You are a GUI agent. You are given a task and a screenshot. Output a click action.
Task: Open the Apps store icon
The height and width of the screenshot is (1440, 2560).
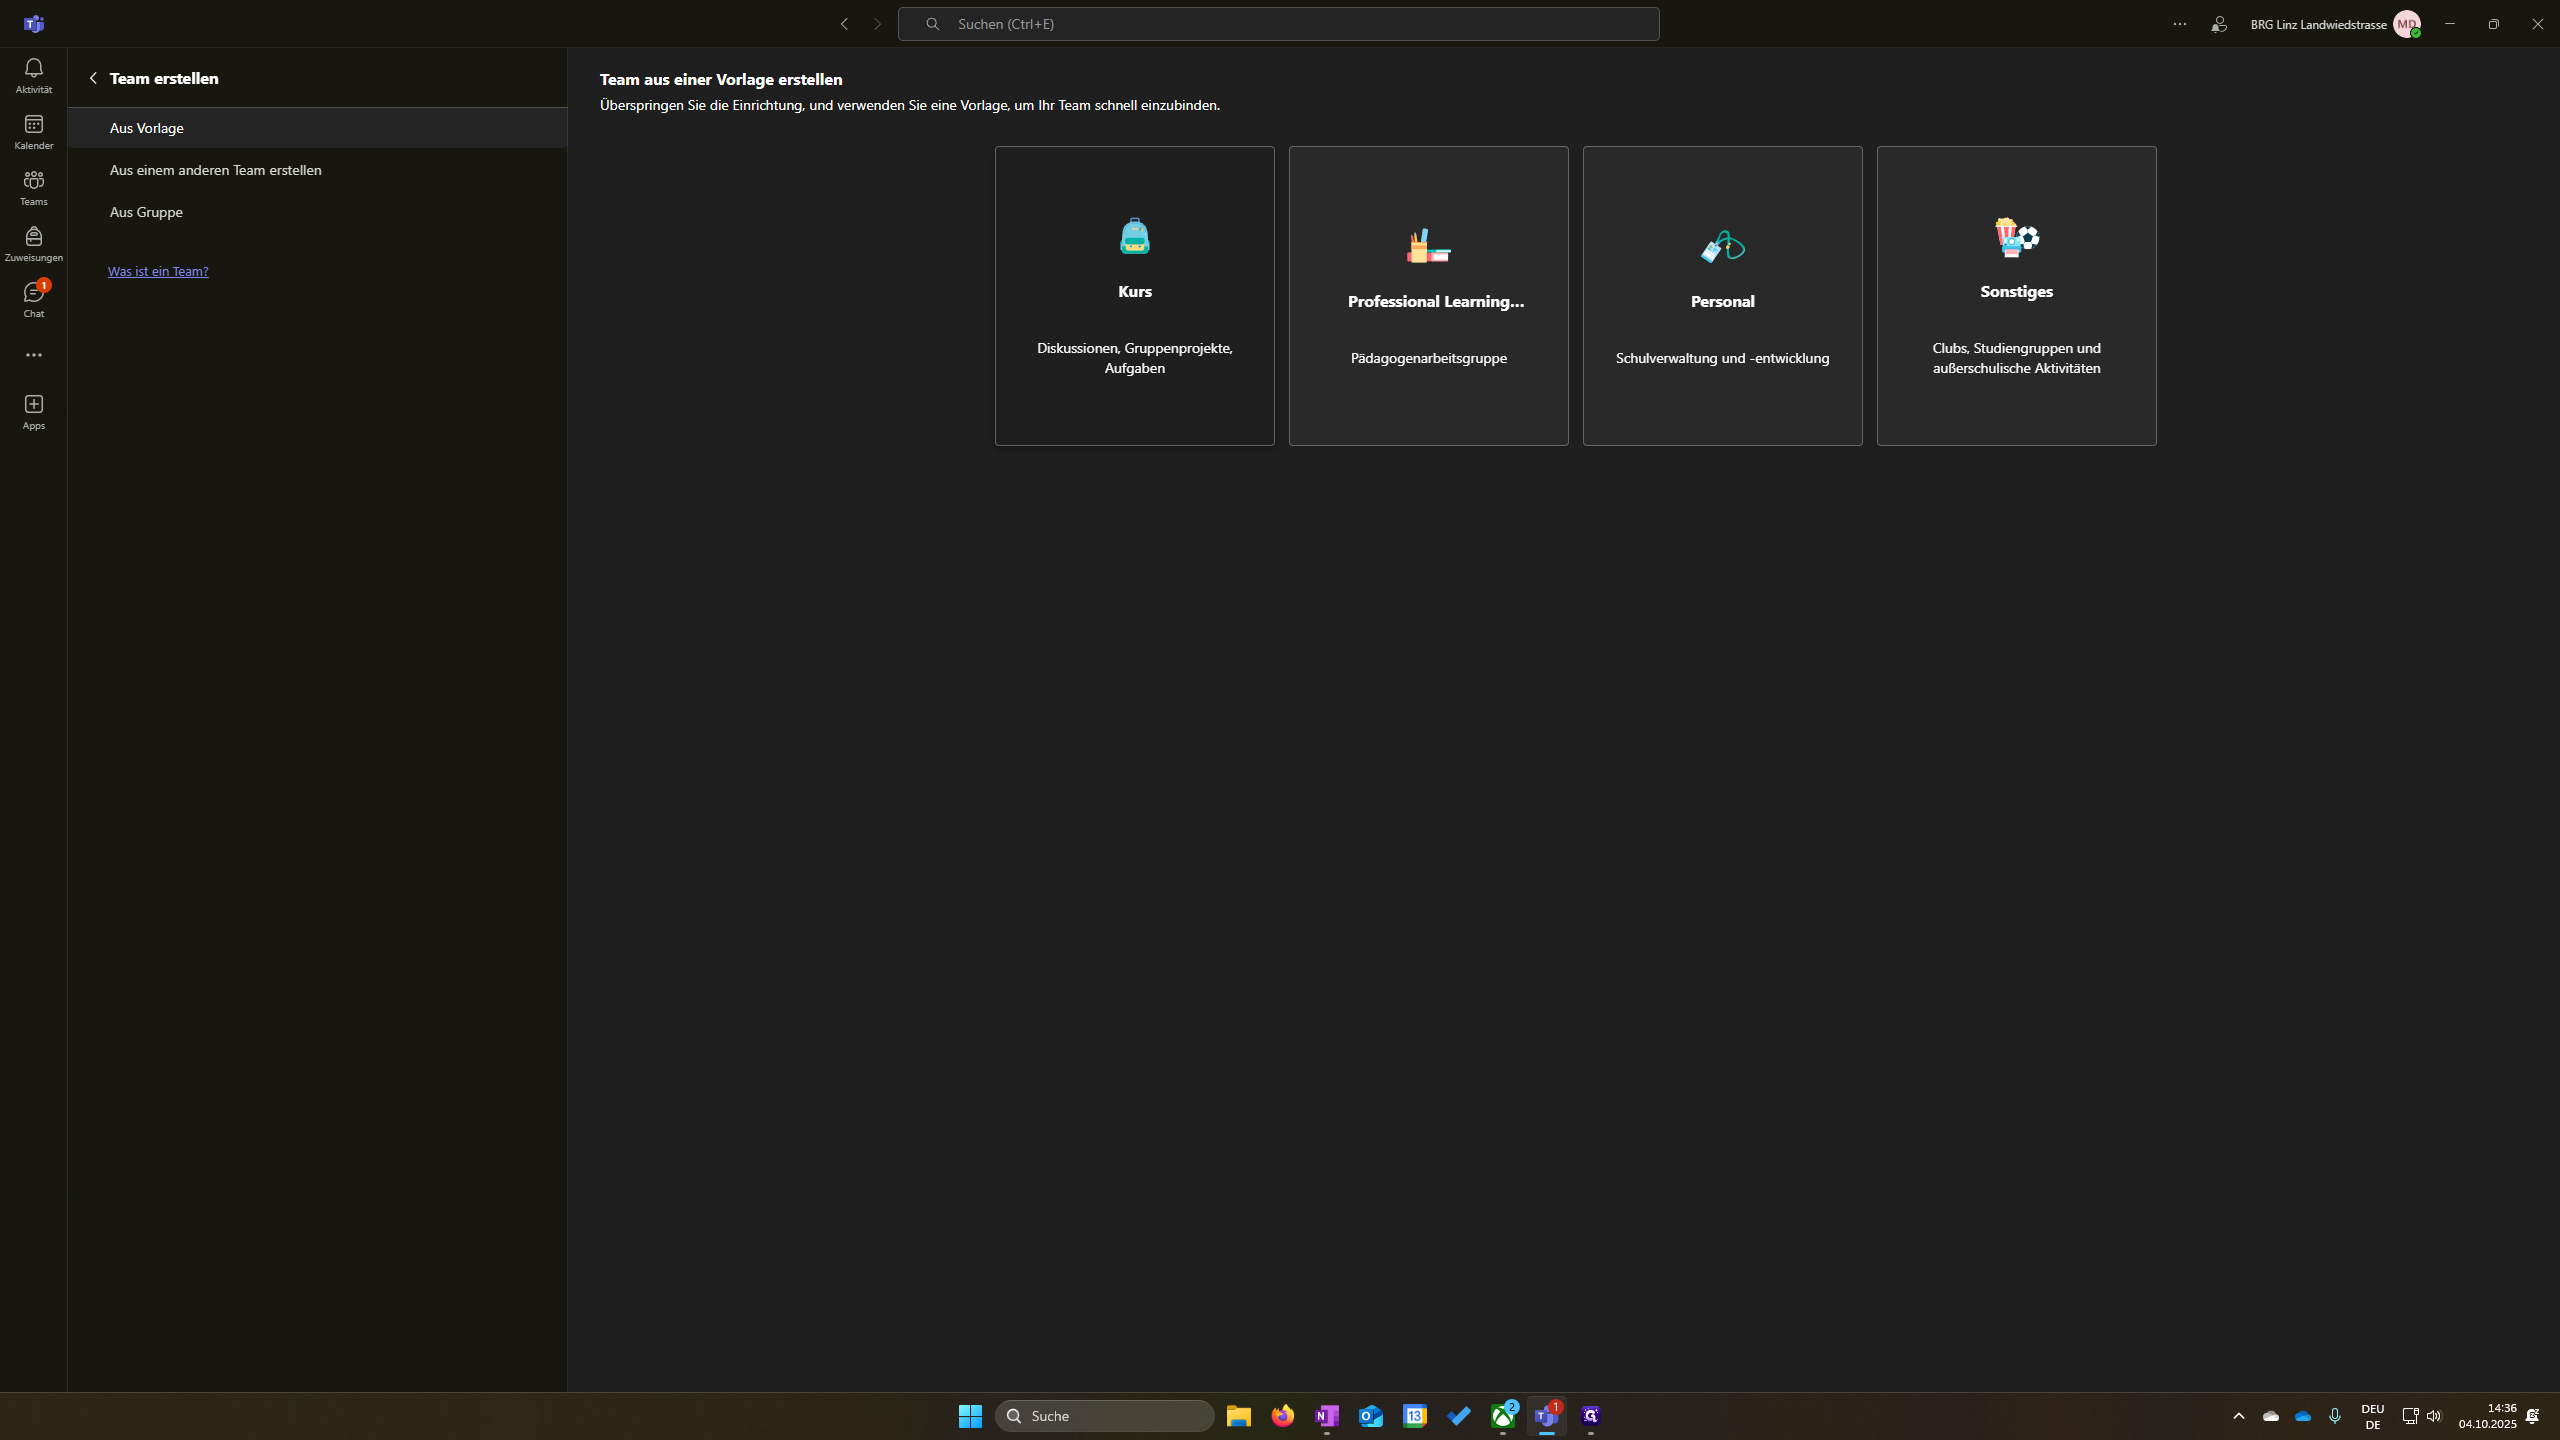coord(33,411)
